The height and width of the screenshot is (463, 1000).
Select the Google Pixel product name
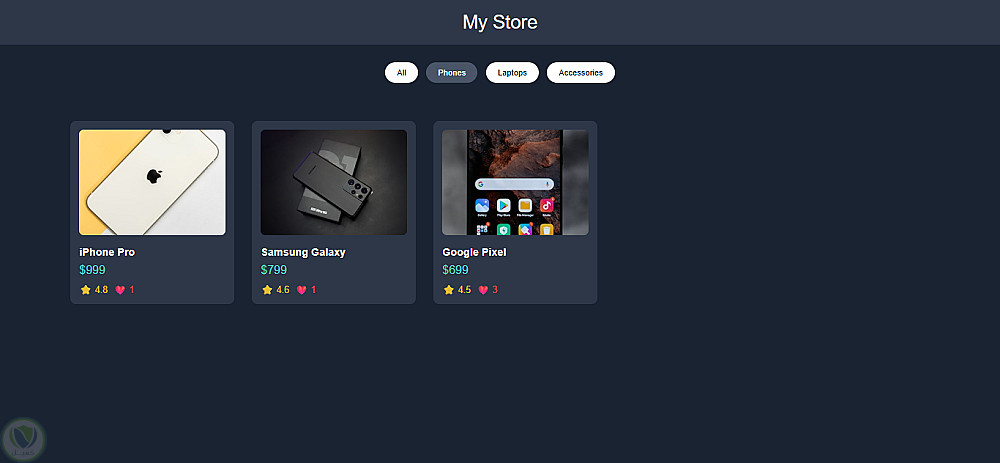pos(474,253)
